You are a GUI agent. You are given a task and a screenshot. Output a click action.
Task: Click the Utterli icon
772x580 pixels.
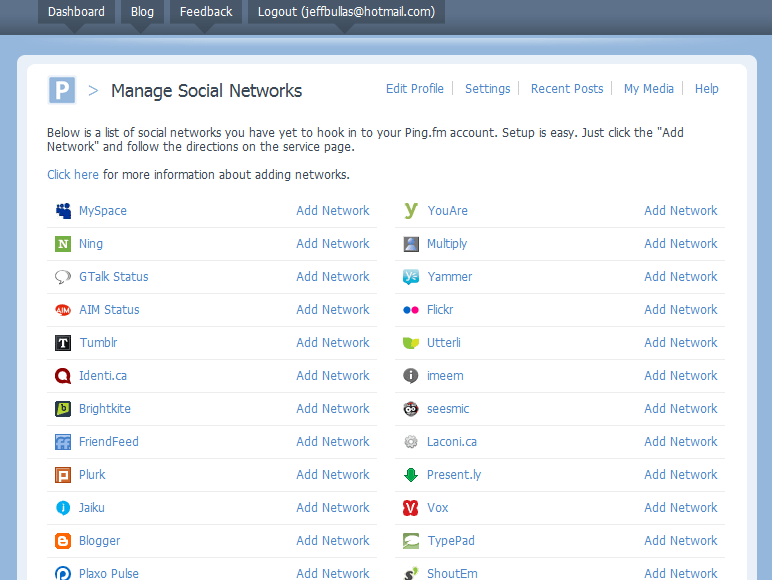(411, 343)
